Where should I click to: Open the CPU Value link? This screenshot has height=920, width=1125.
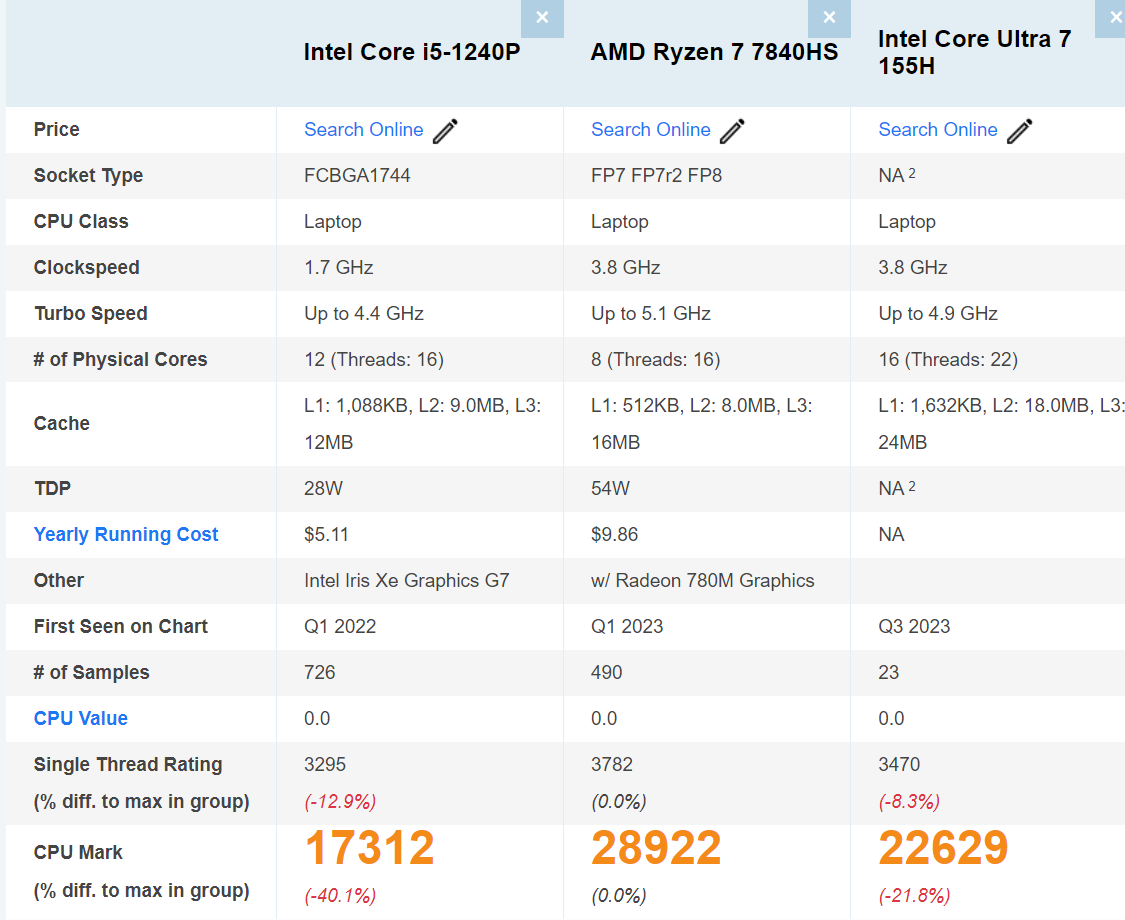point(81,718)
